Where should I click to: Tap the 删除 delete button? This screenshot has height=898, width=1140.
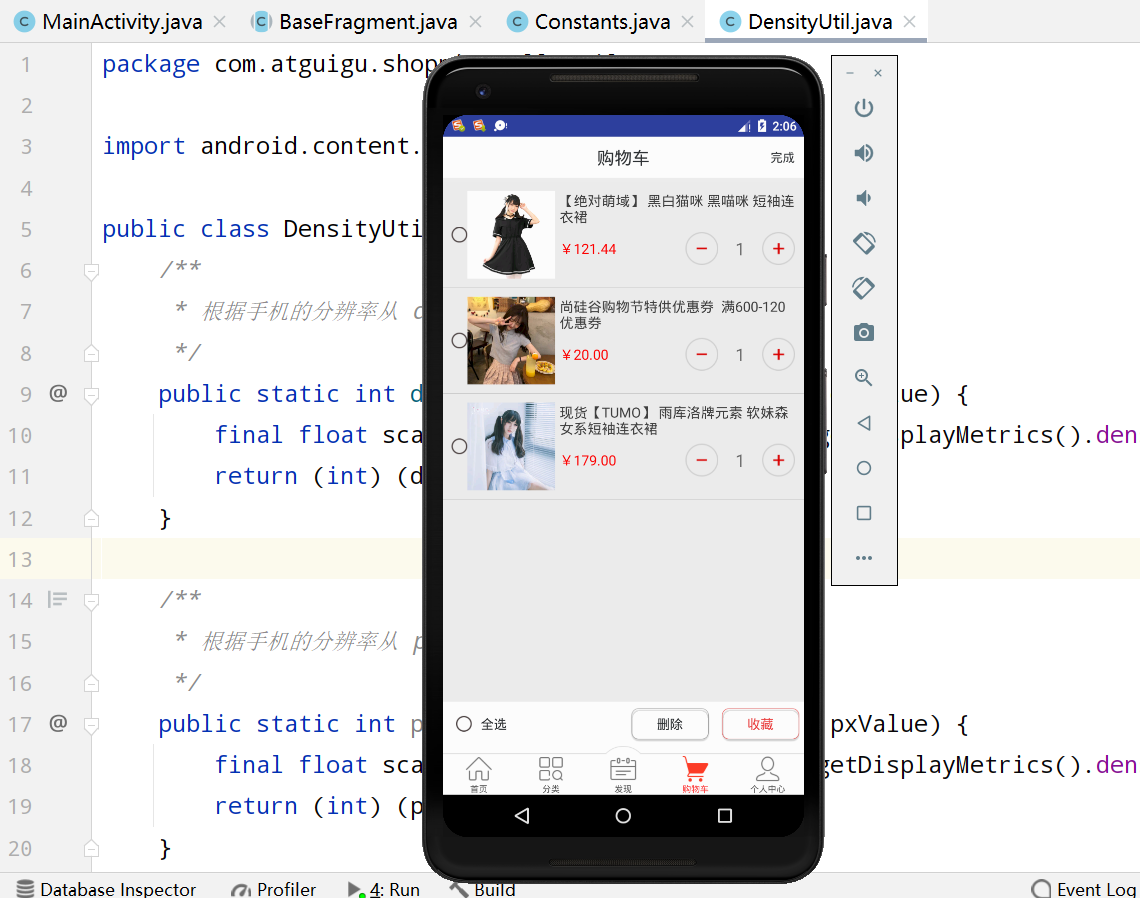(x=670, y=724)
